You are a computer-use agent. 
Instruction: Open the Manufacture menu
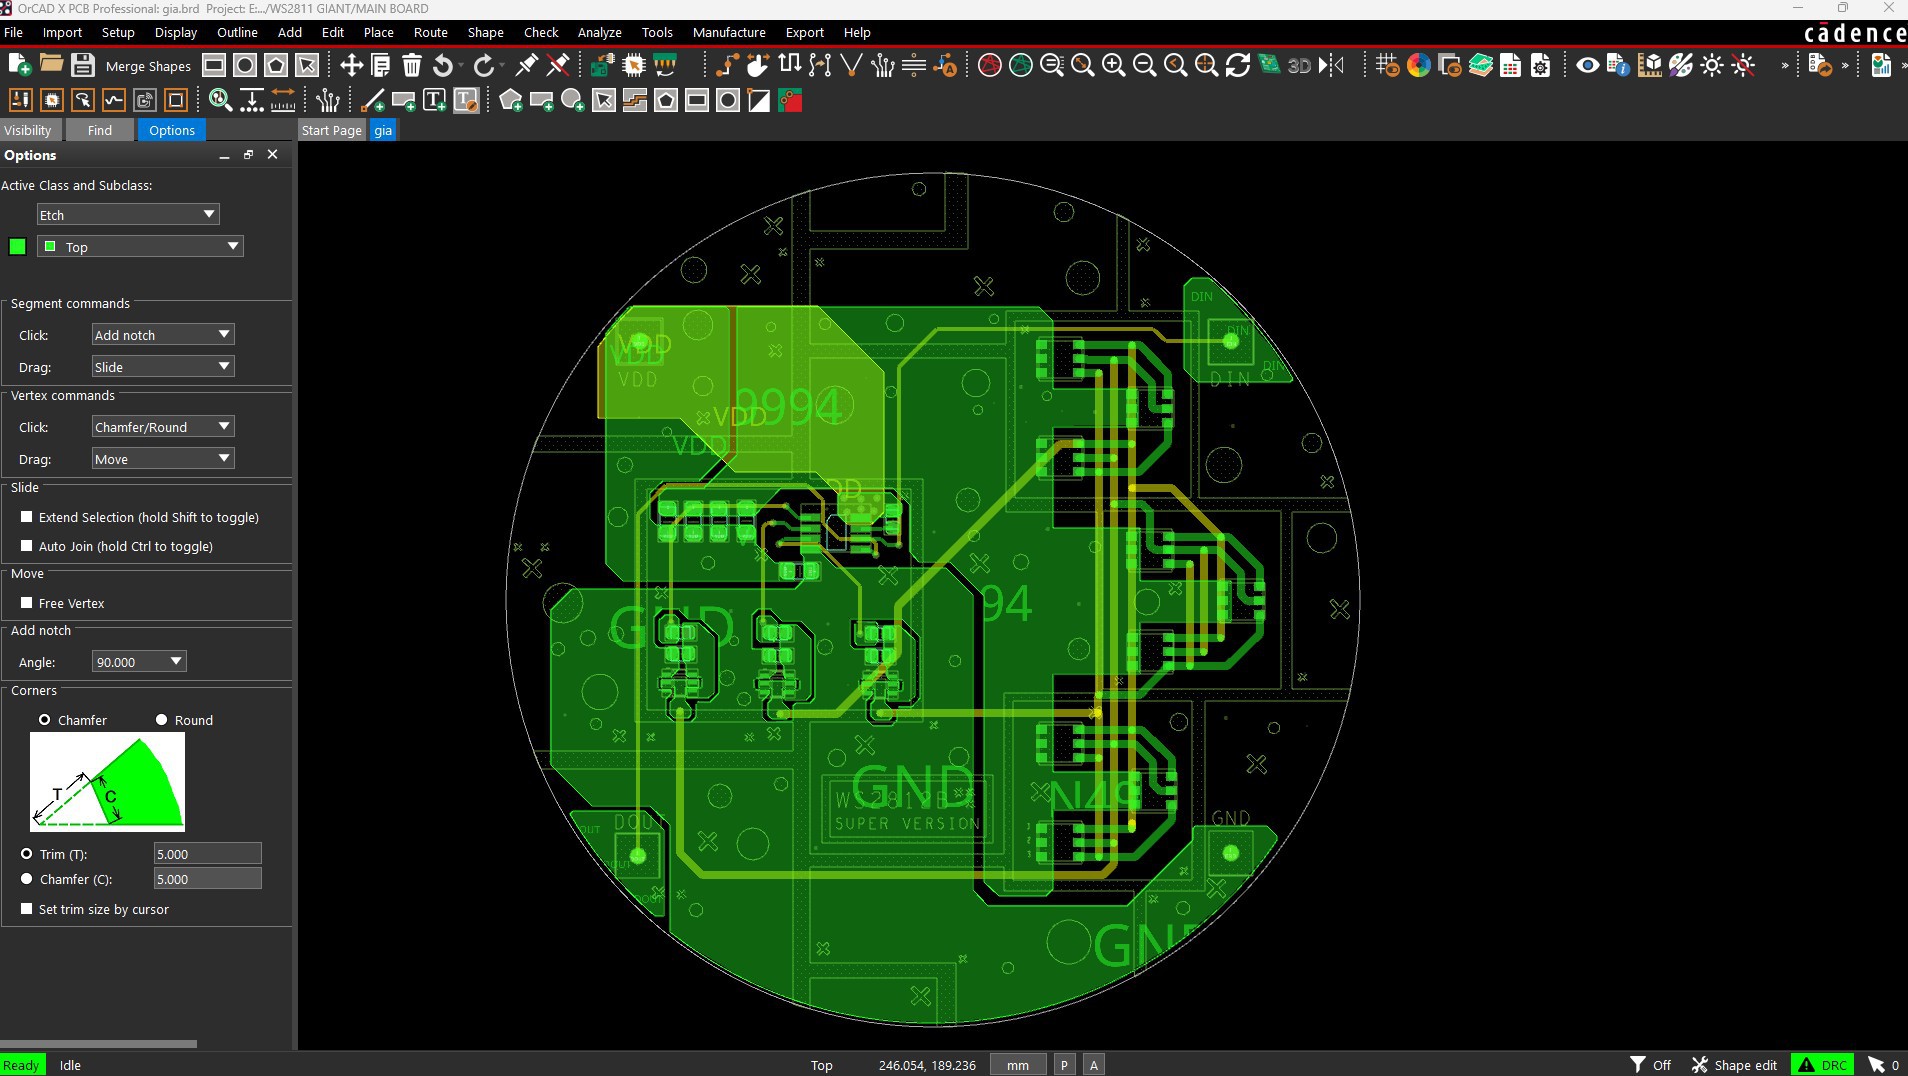[728, 32]
